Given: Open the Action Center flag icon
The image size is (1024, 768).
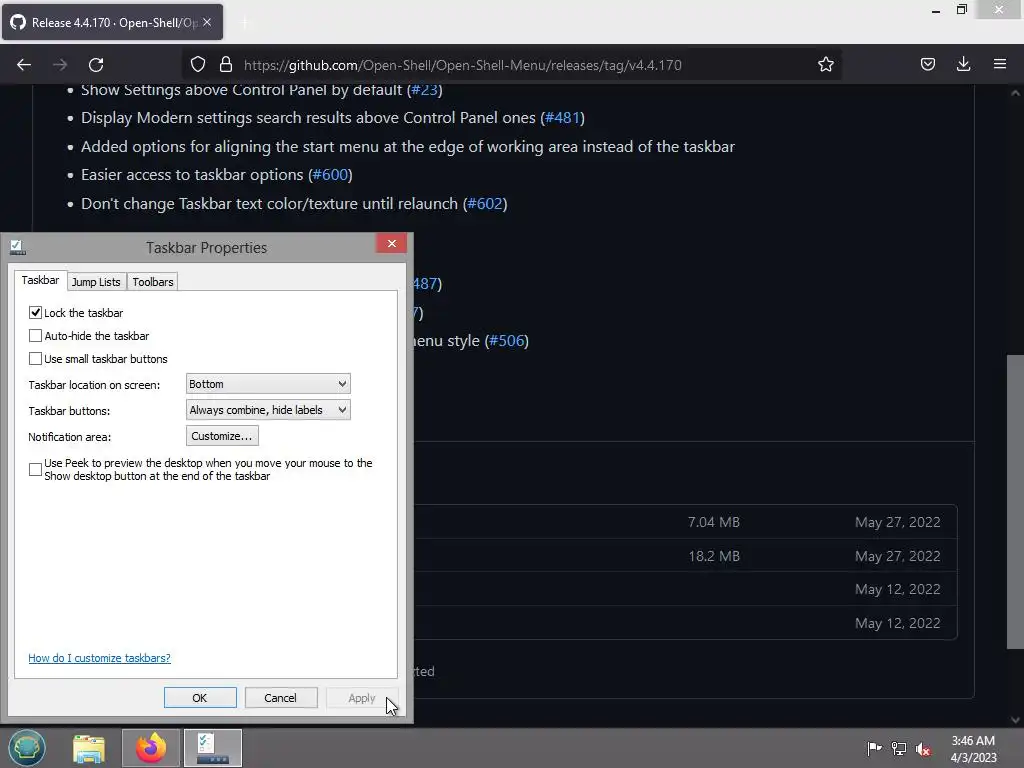Looking at the screenshot, I should [x=874, y=748].
